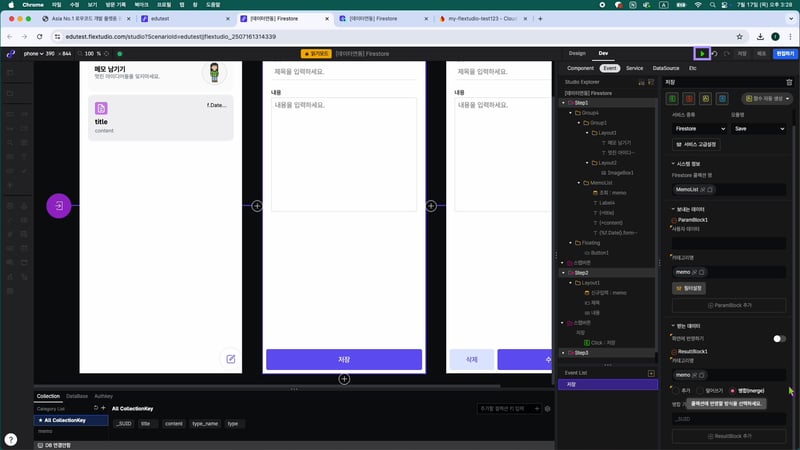
Task: Click the purple 저장 button on canvas
Action: pos(344,359)
